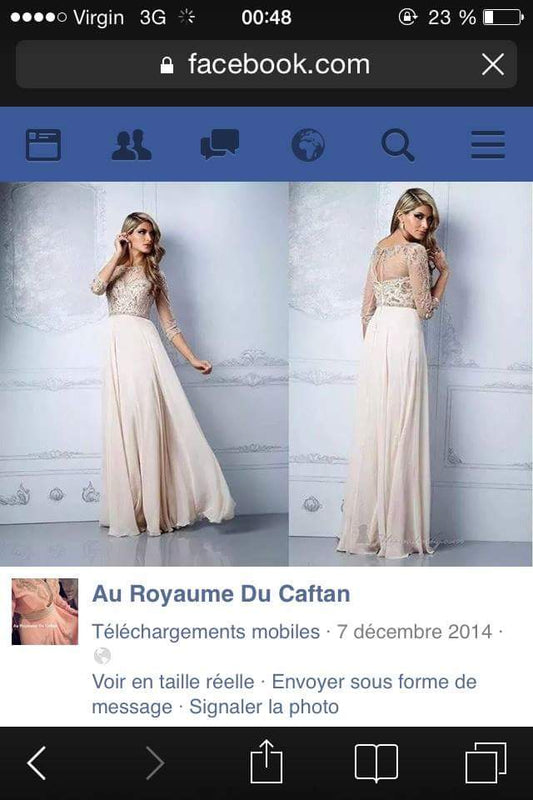Click Signaler la photo link

(264, 707)
